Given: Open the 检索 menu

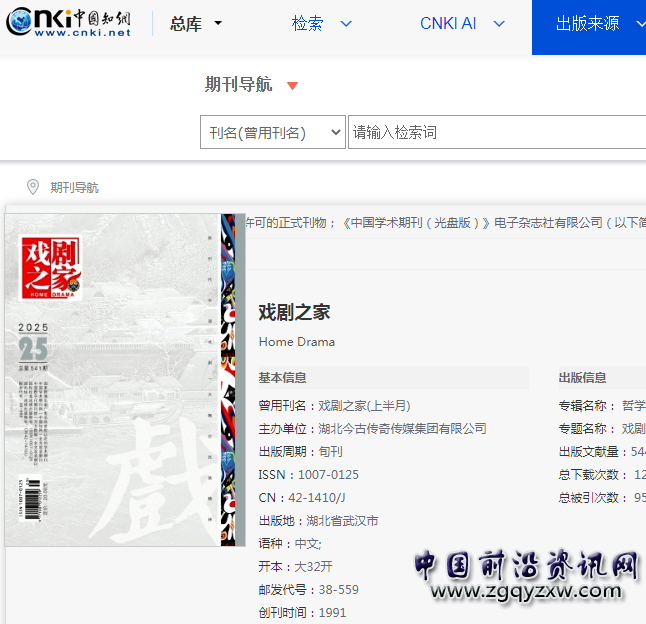Looking at the screenshot, I should [x=322, y=24].
